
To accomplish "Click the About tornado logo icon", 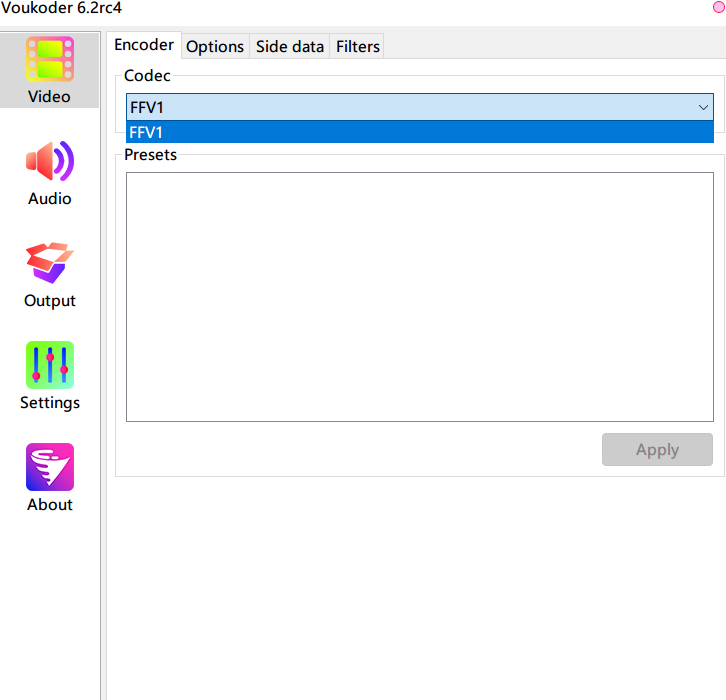I will click(50, 467).
